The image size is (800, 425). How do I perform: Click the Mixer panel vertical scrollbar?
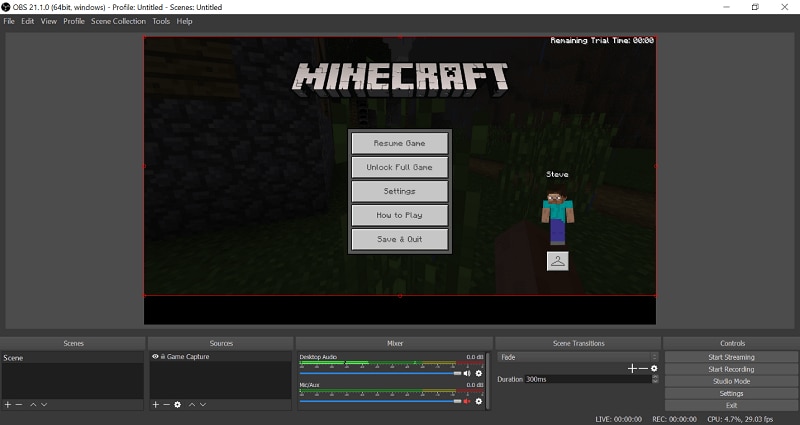(x=488, y=380)
